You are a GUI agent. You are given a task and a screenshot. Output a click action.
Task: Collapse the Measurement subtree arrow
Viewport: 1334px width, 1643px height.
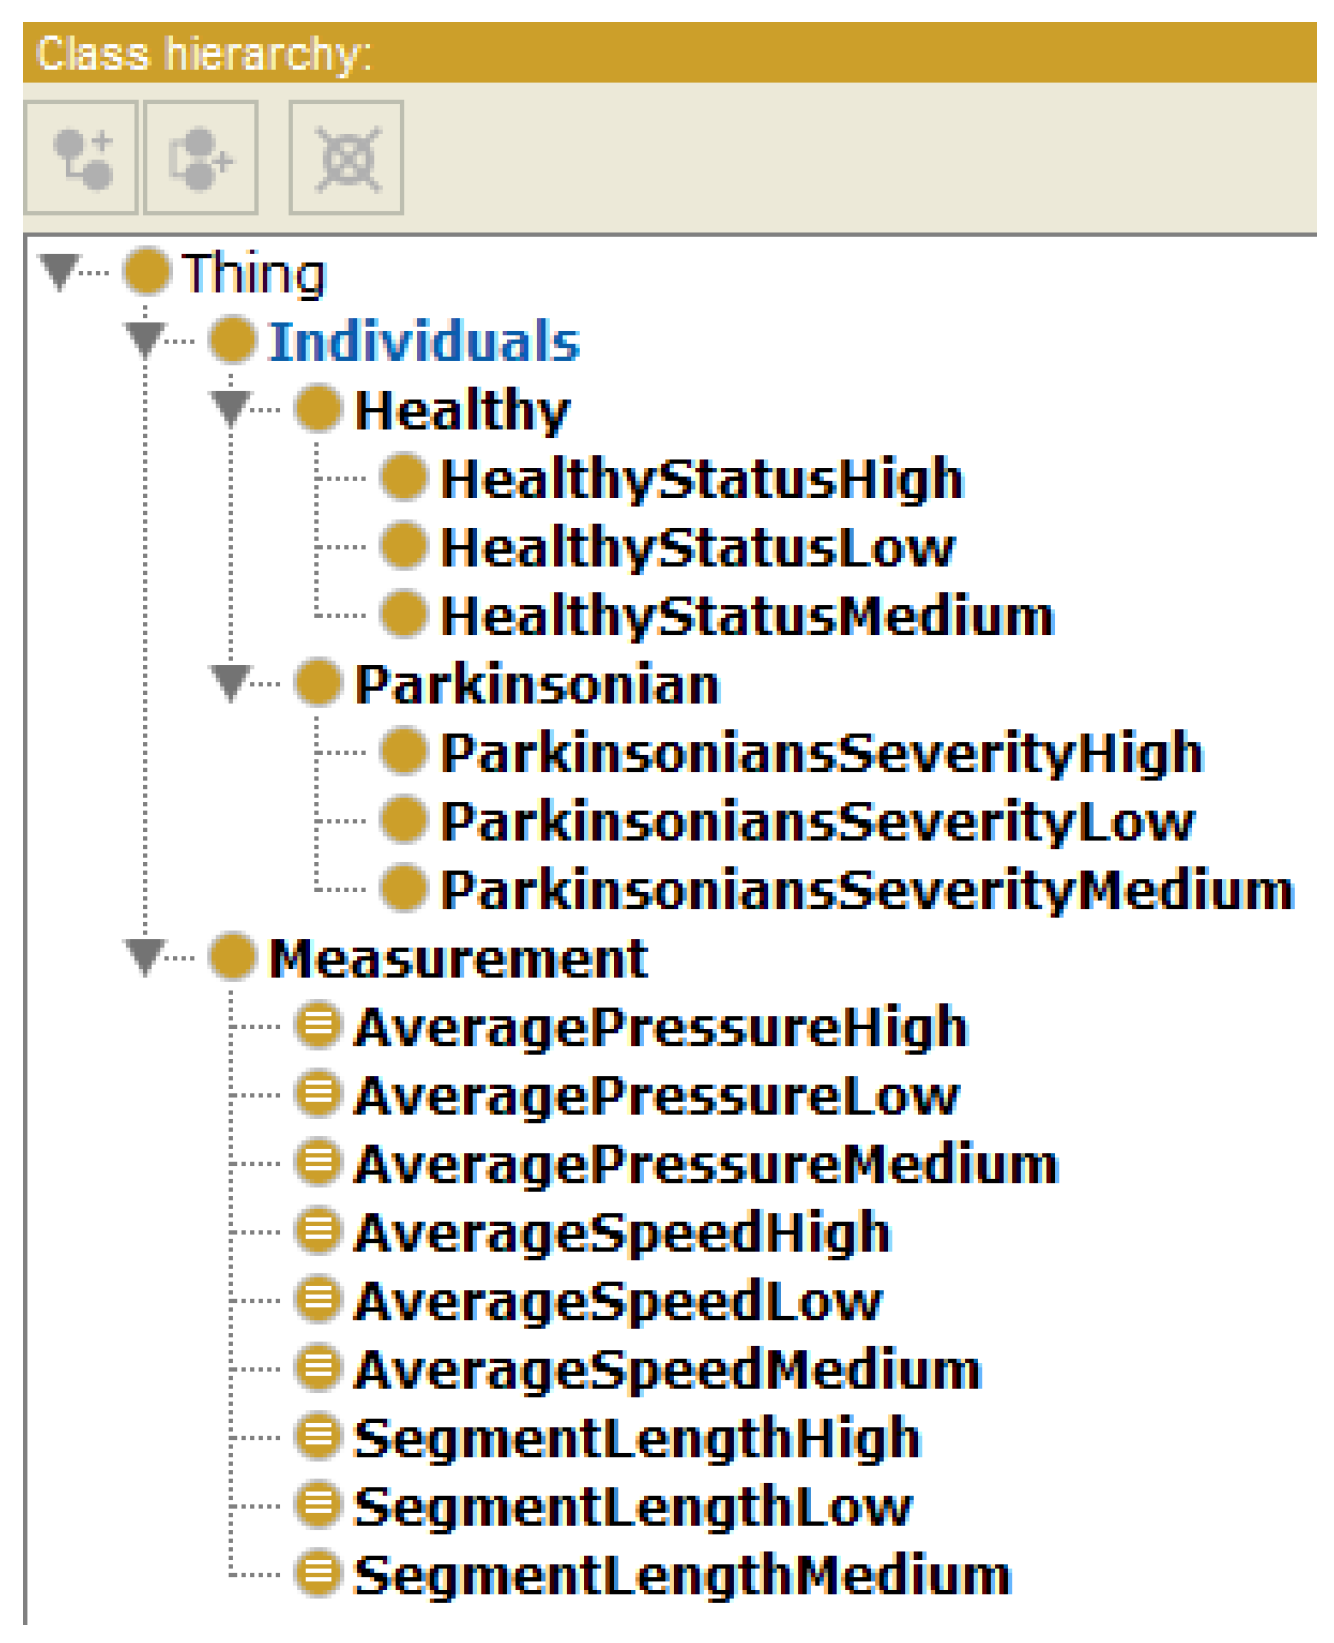pyautogui.click(x=146, y=957)
